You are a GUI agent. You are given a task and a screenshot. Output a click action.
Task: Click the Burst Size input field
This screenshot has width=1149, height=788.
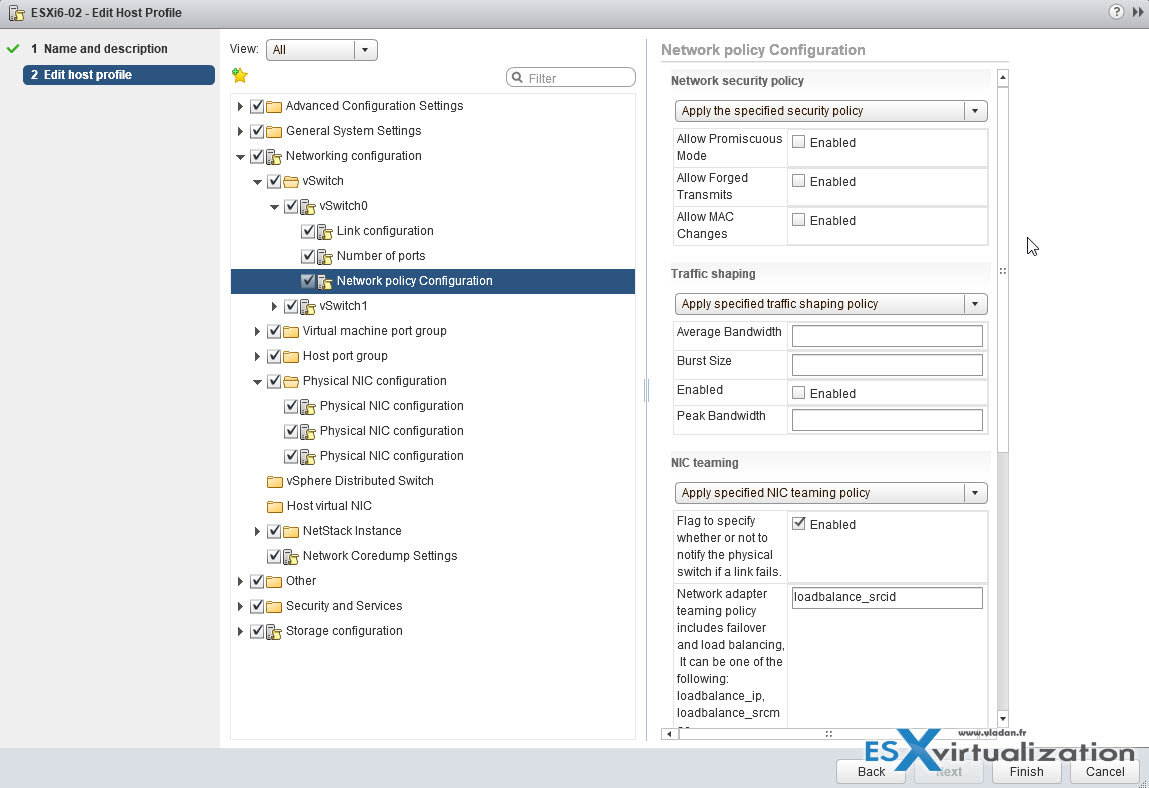[887, 364]
